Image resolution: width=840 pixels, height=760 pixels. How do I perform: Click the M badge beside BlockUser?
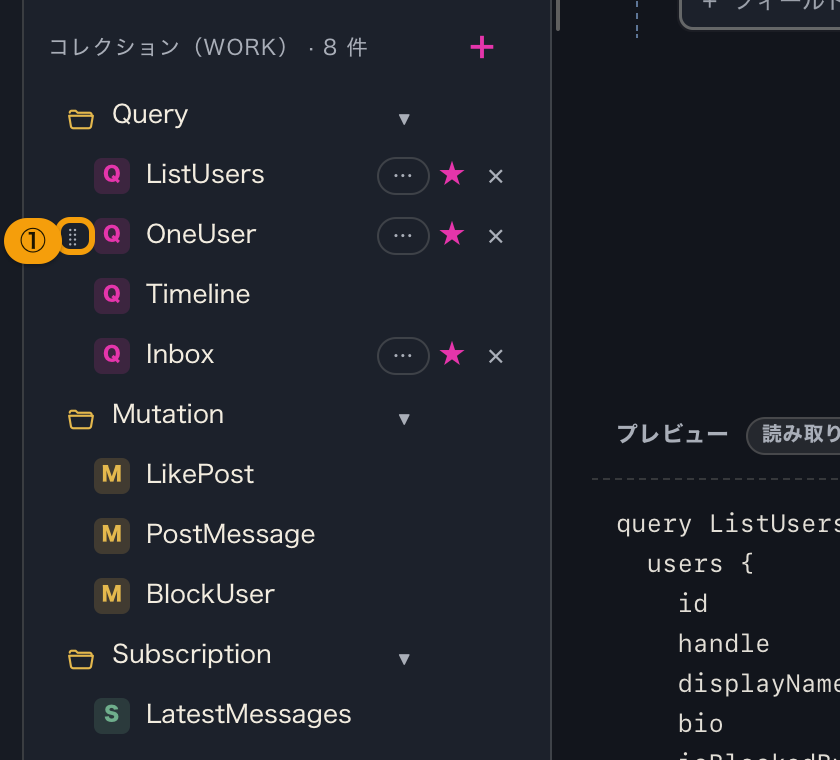[x=112, y=596]
